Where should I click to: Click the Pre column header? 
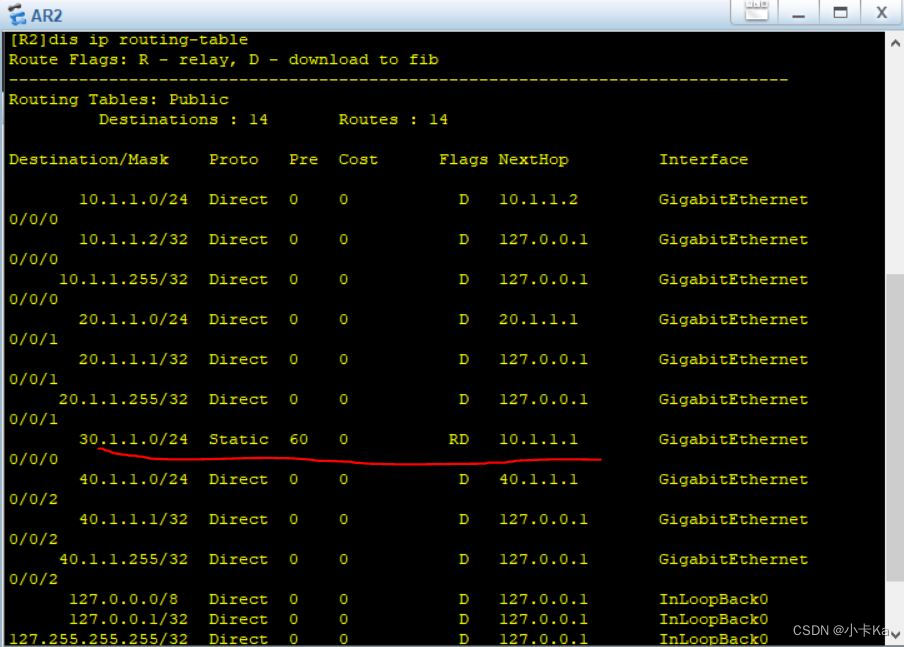coord(303,159)
